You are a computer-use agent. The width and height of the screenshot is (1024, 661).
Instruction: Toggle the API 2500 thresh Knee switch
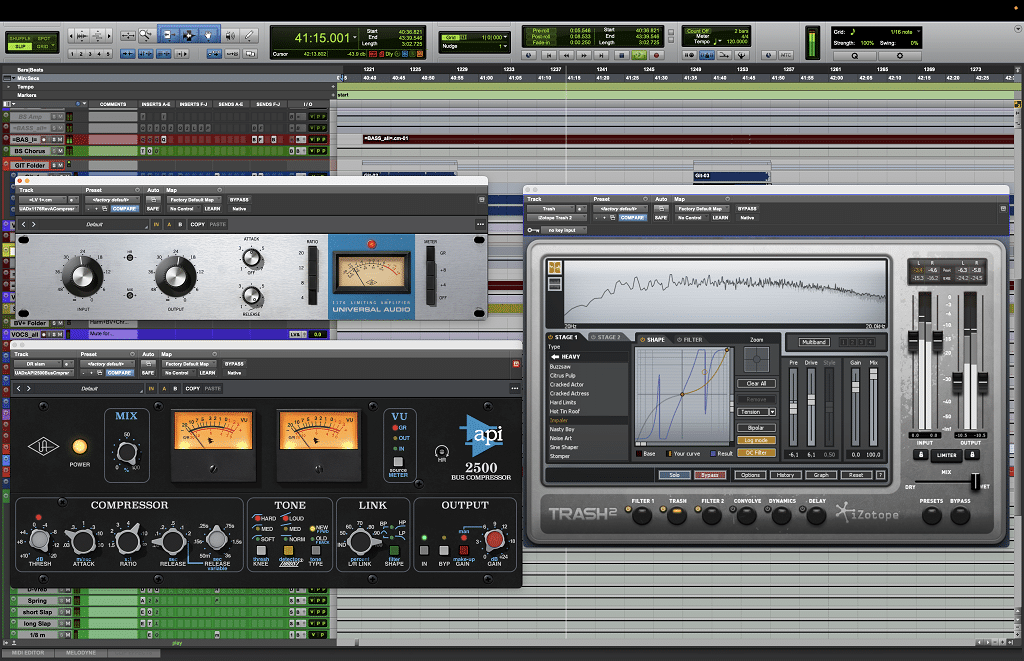tap(261, 551)
